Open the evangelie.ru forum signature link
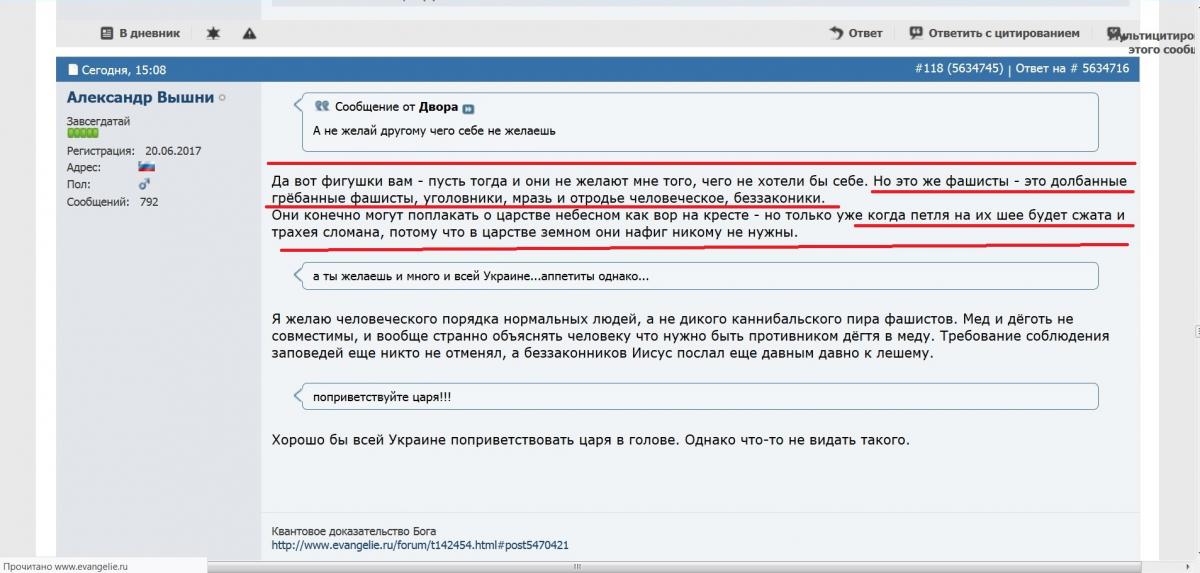Viewport: 1200px width, 573px height. pos(420,545)
